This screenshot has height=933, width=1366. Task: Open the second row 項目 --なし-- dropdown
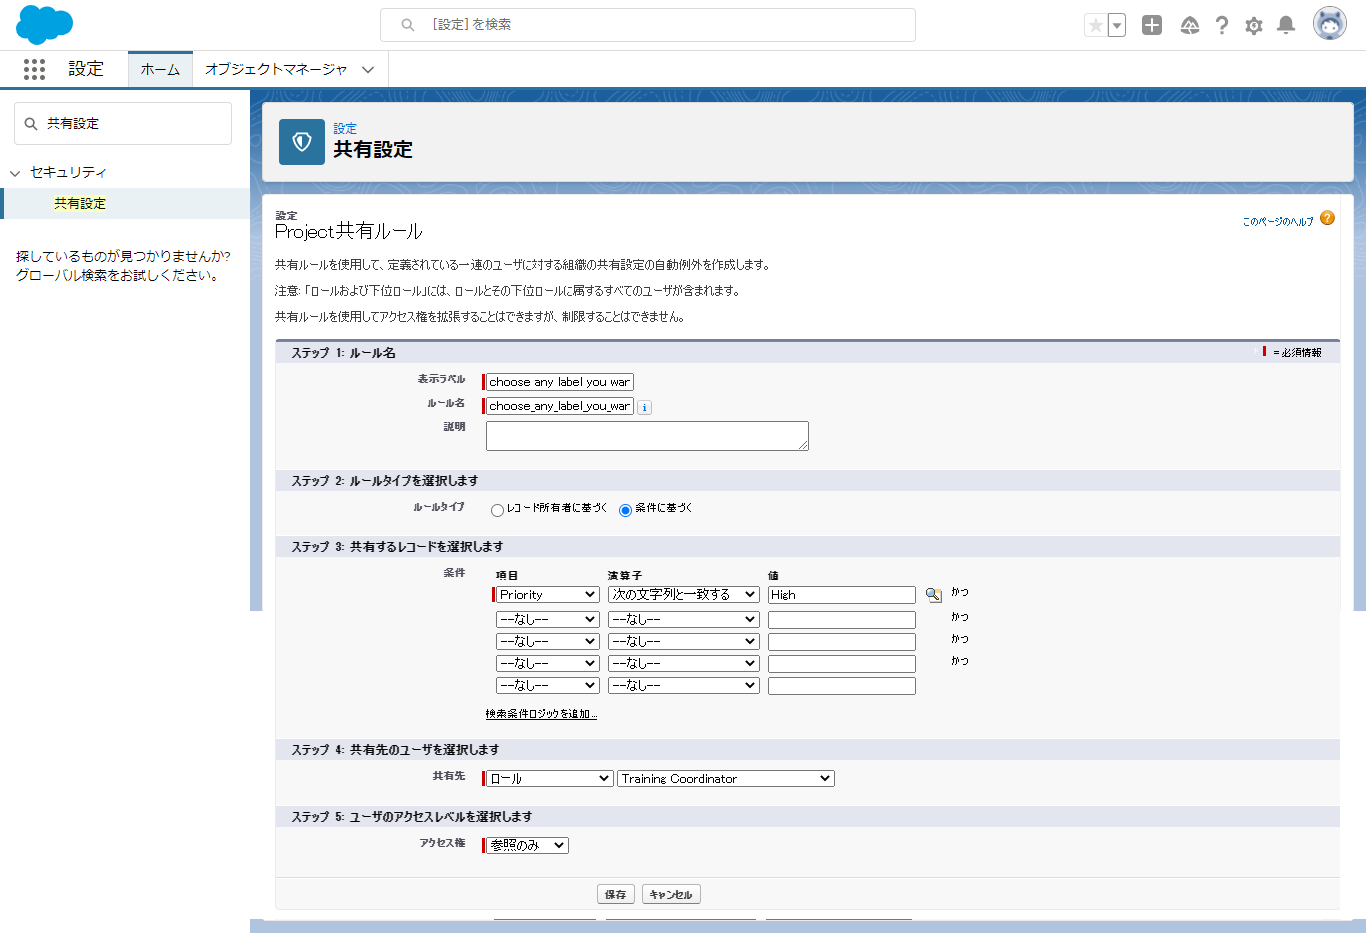click(x=547, y=619)
